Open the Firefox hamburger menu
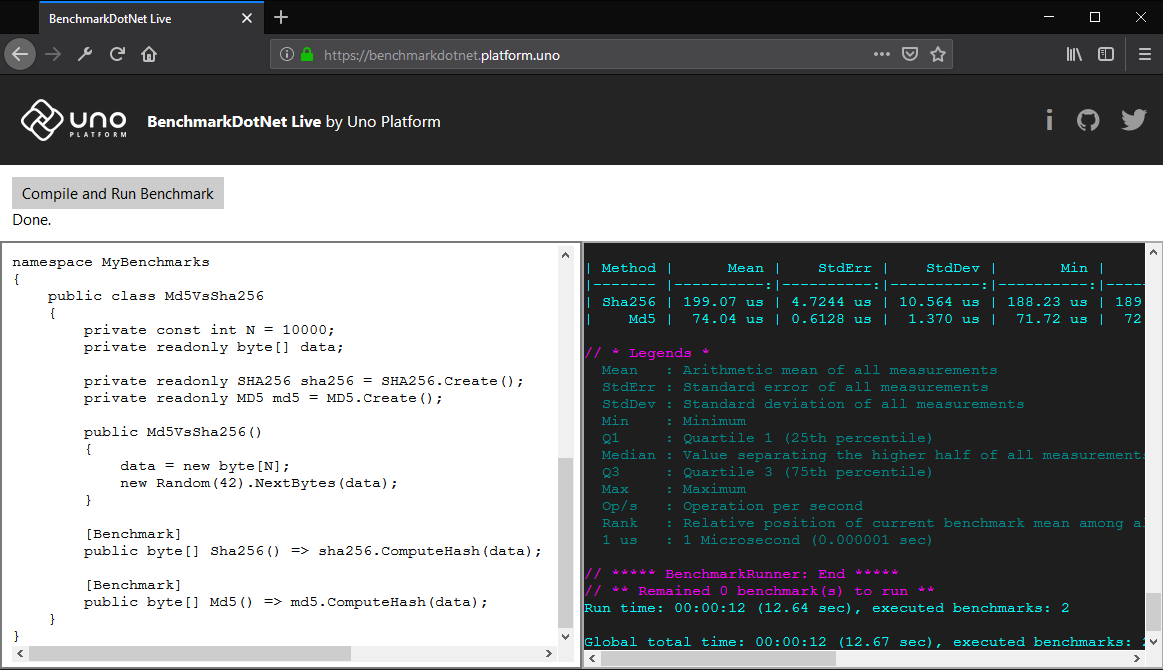 [x=1144, y=54]
